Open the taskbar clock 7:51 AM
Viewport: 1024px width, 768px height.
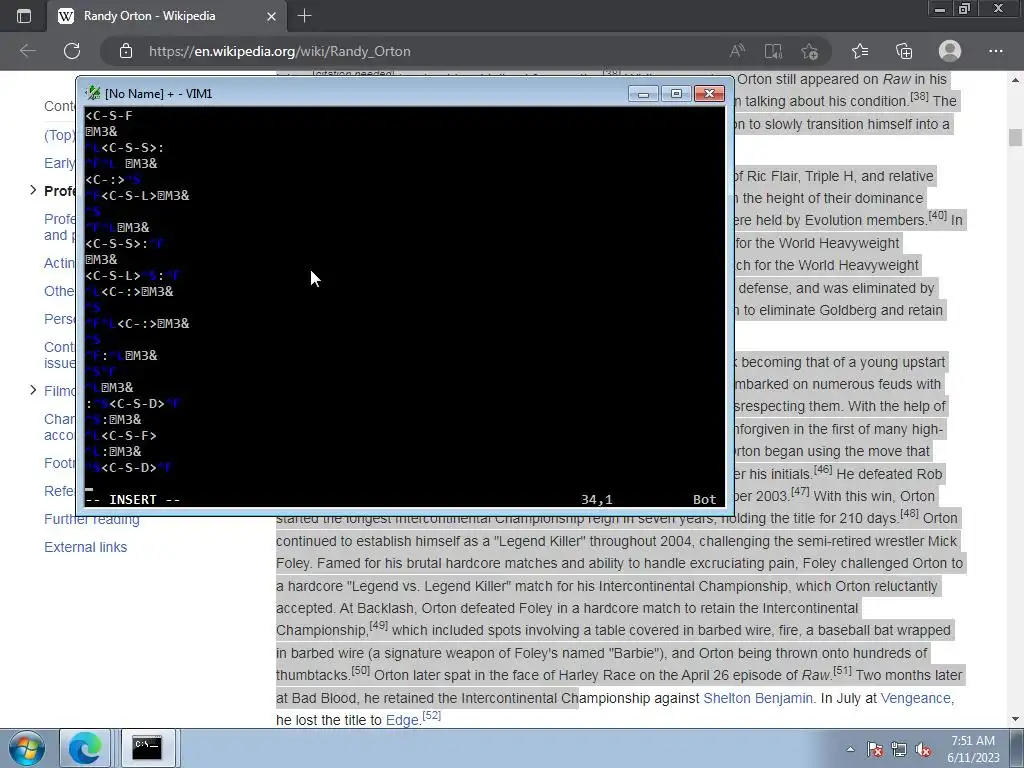(x=973, y=749)
